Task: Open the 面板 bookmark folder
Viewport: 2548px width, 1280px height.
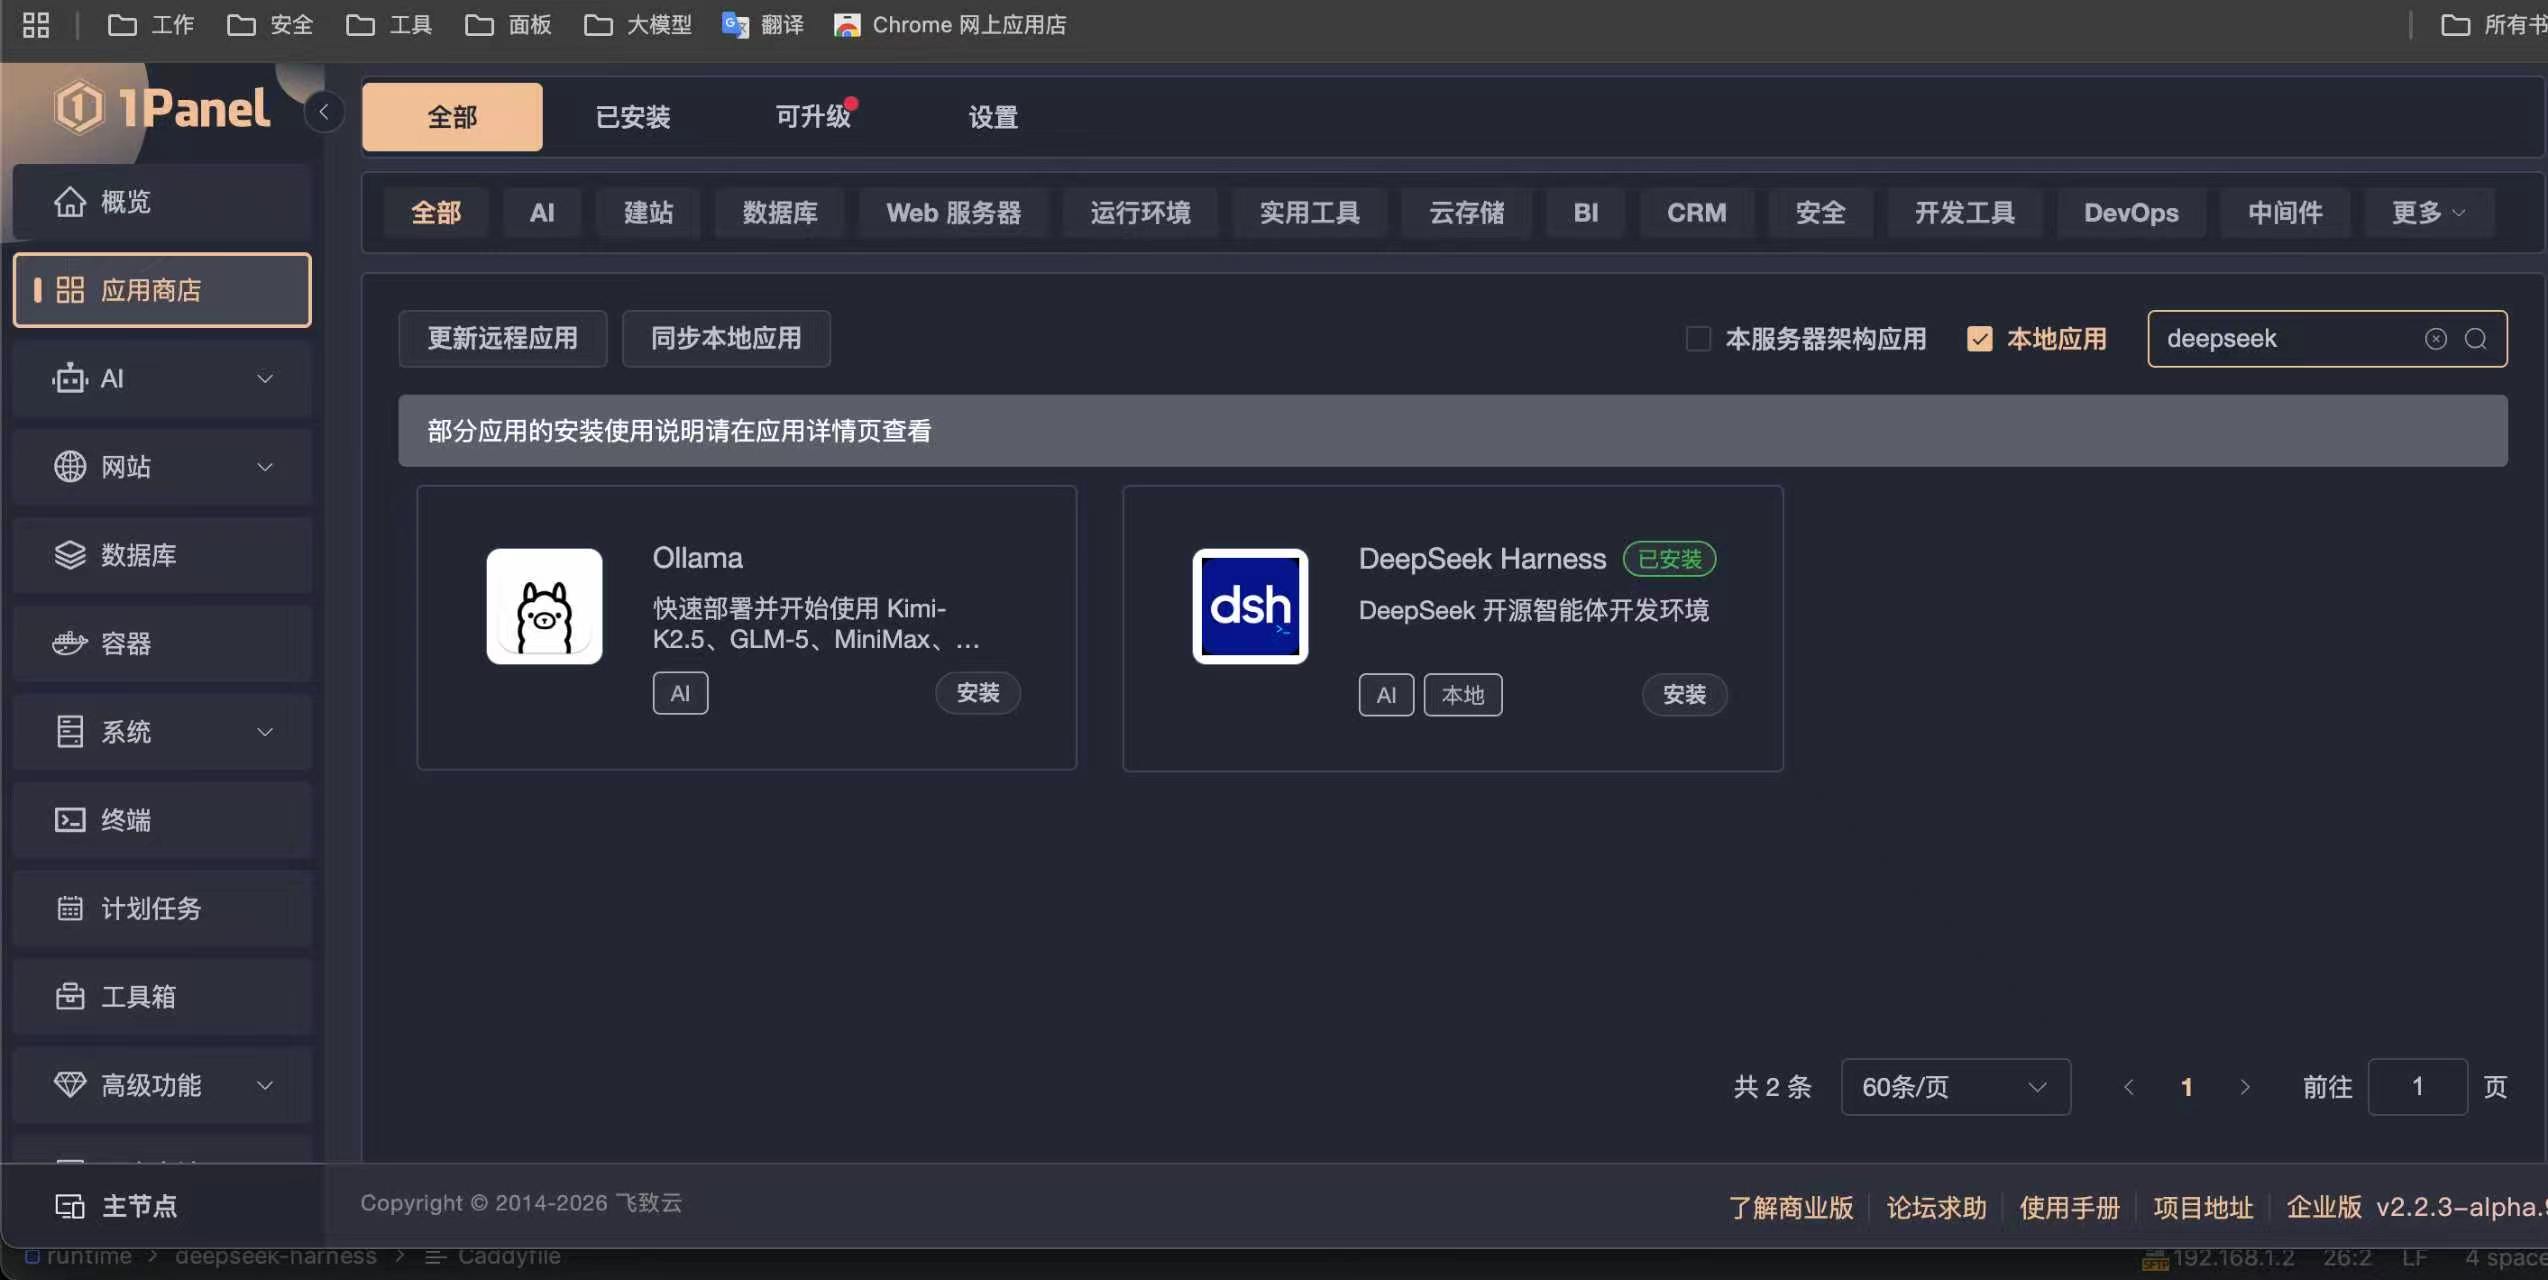Action: tap(508, 25)
